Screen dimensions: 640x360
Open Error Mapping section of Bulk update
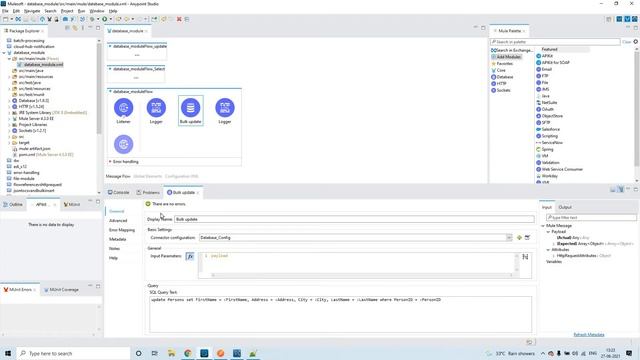coord(122,230)
